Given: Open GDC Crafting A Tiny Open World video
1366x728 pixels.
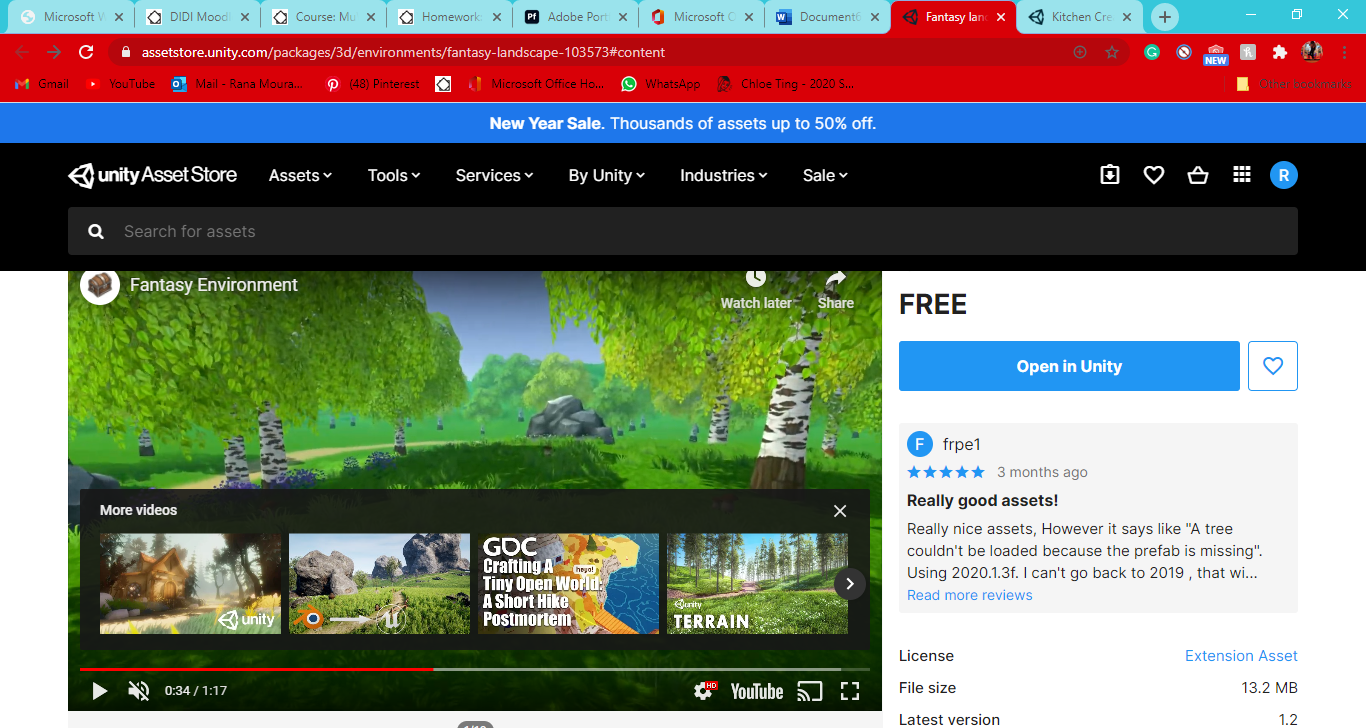Looking at the screenshot, I should [x=568, y=583].
